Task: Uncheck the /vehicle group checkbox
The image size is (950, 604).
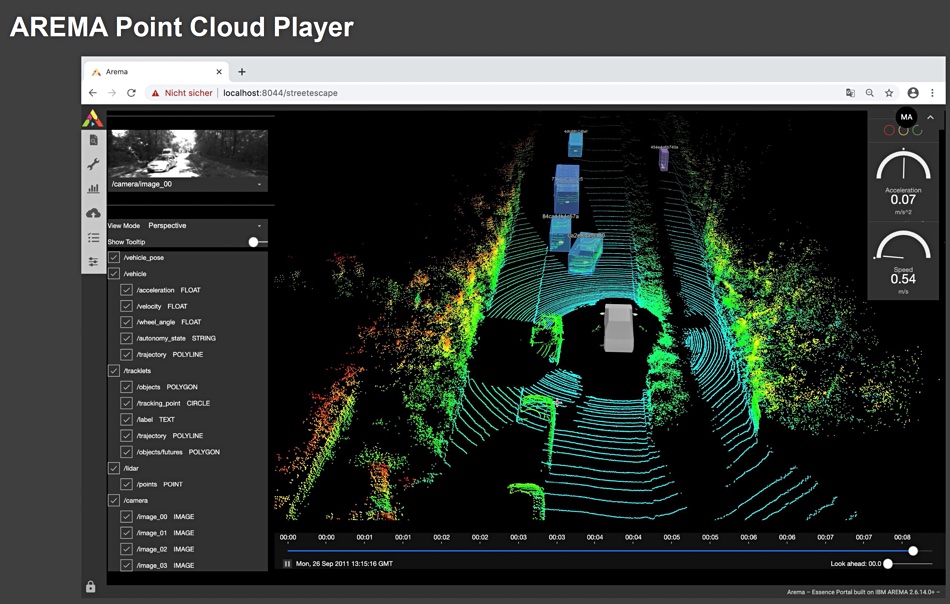Action: 114,274
